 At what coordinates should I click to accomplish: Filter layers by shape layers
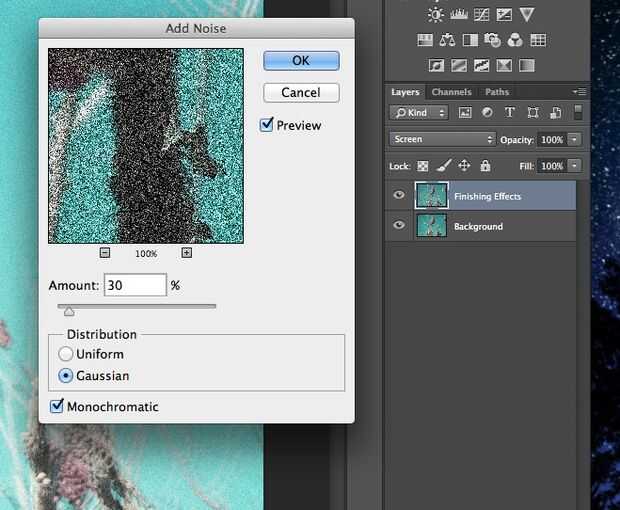533,113
